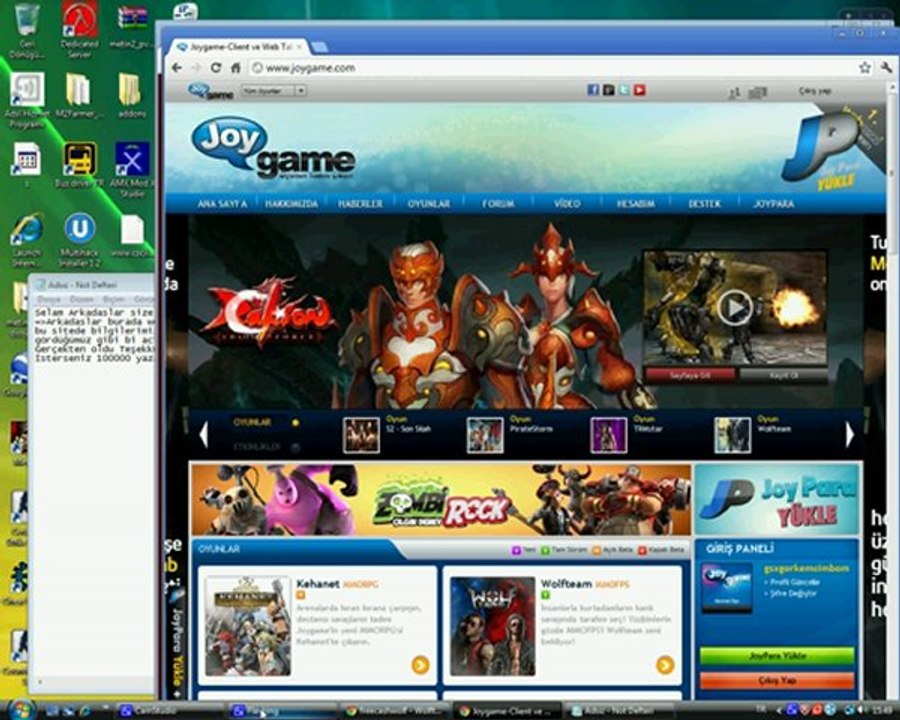The height and width of the screenshot is (720, 900).
Task: Click the Profil Güncelle link
Action: tap(795, 582)
